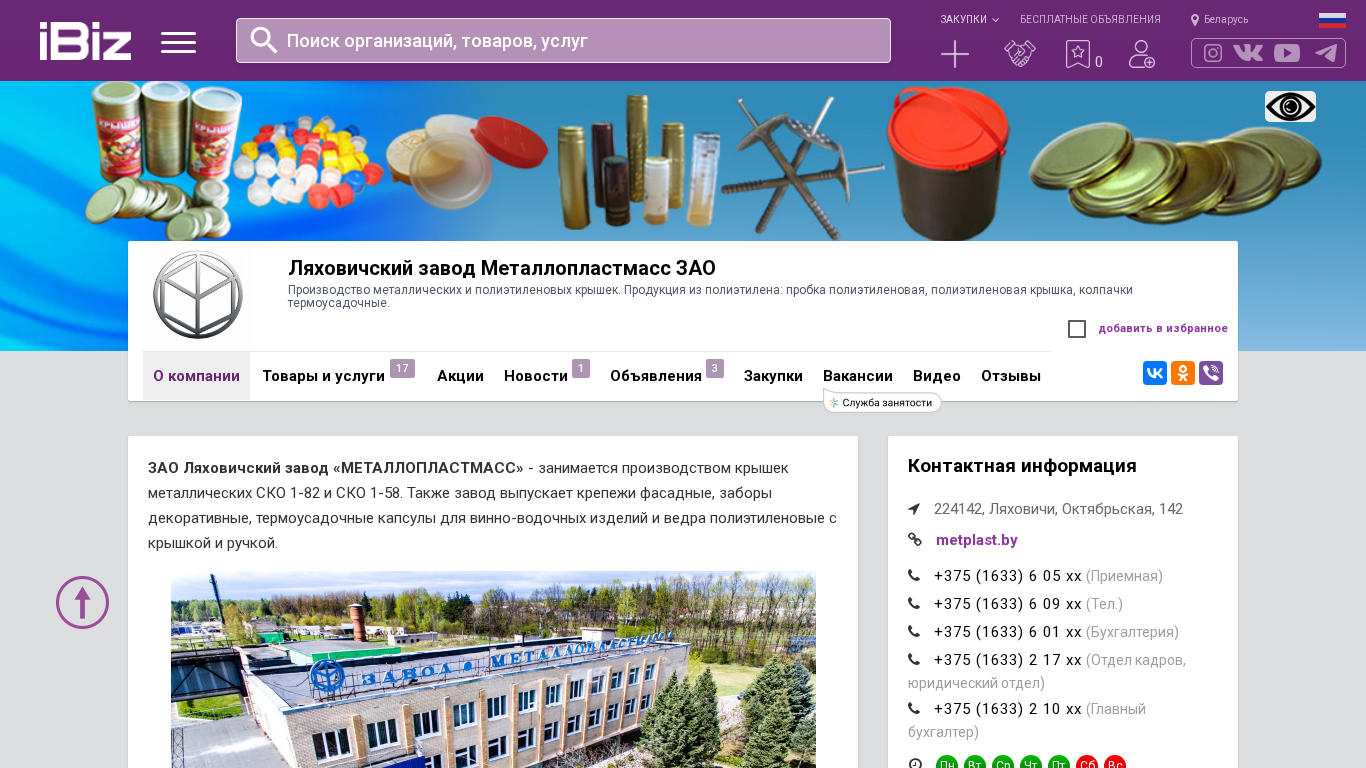This screenshot has width=1366, height=768.
Task: Click phone number +375 (1633) 2 17 xx
Action: click(1008, 660)
